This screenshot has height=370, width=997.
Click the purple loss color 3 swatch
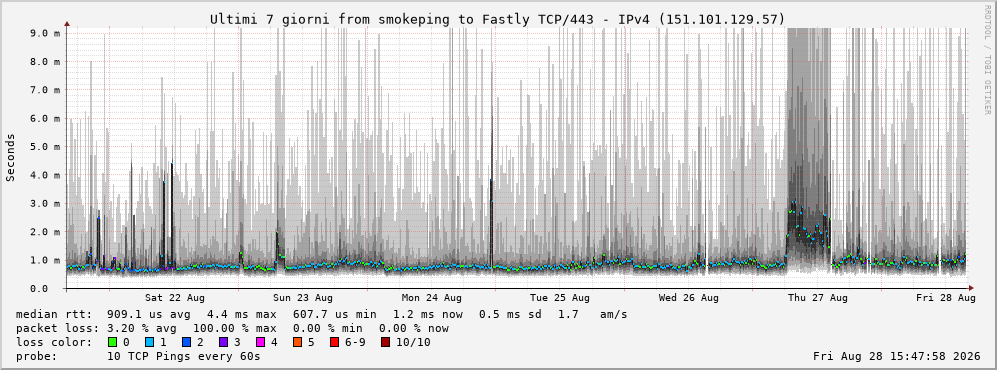pos(222,343)
